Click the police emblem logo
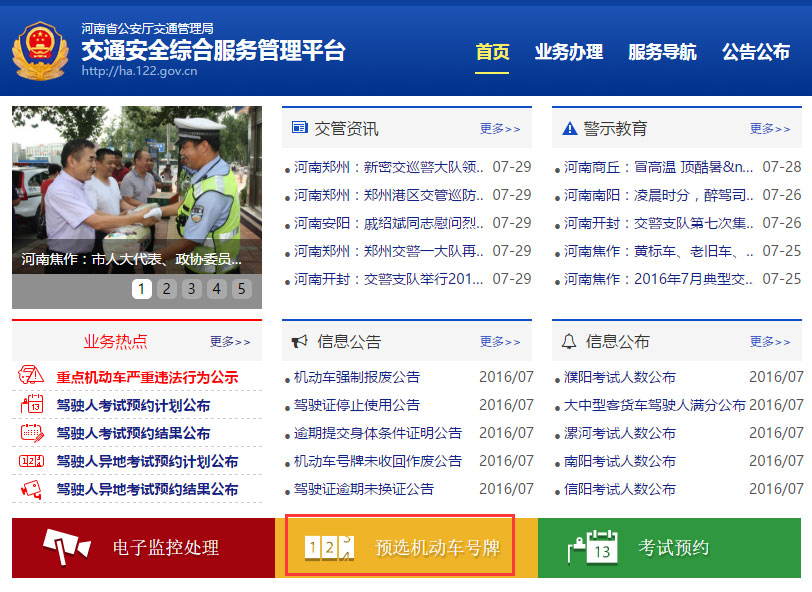Image resolution: width=812 pixels, height=592 pixels. click(38, 47)
